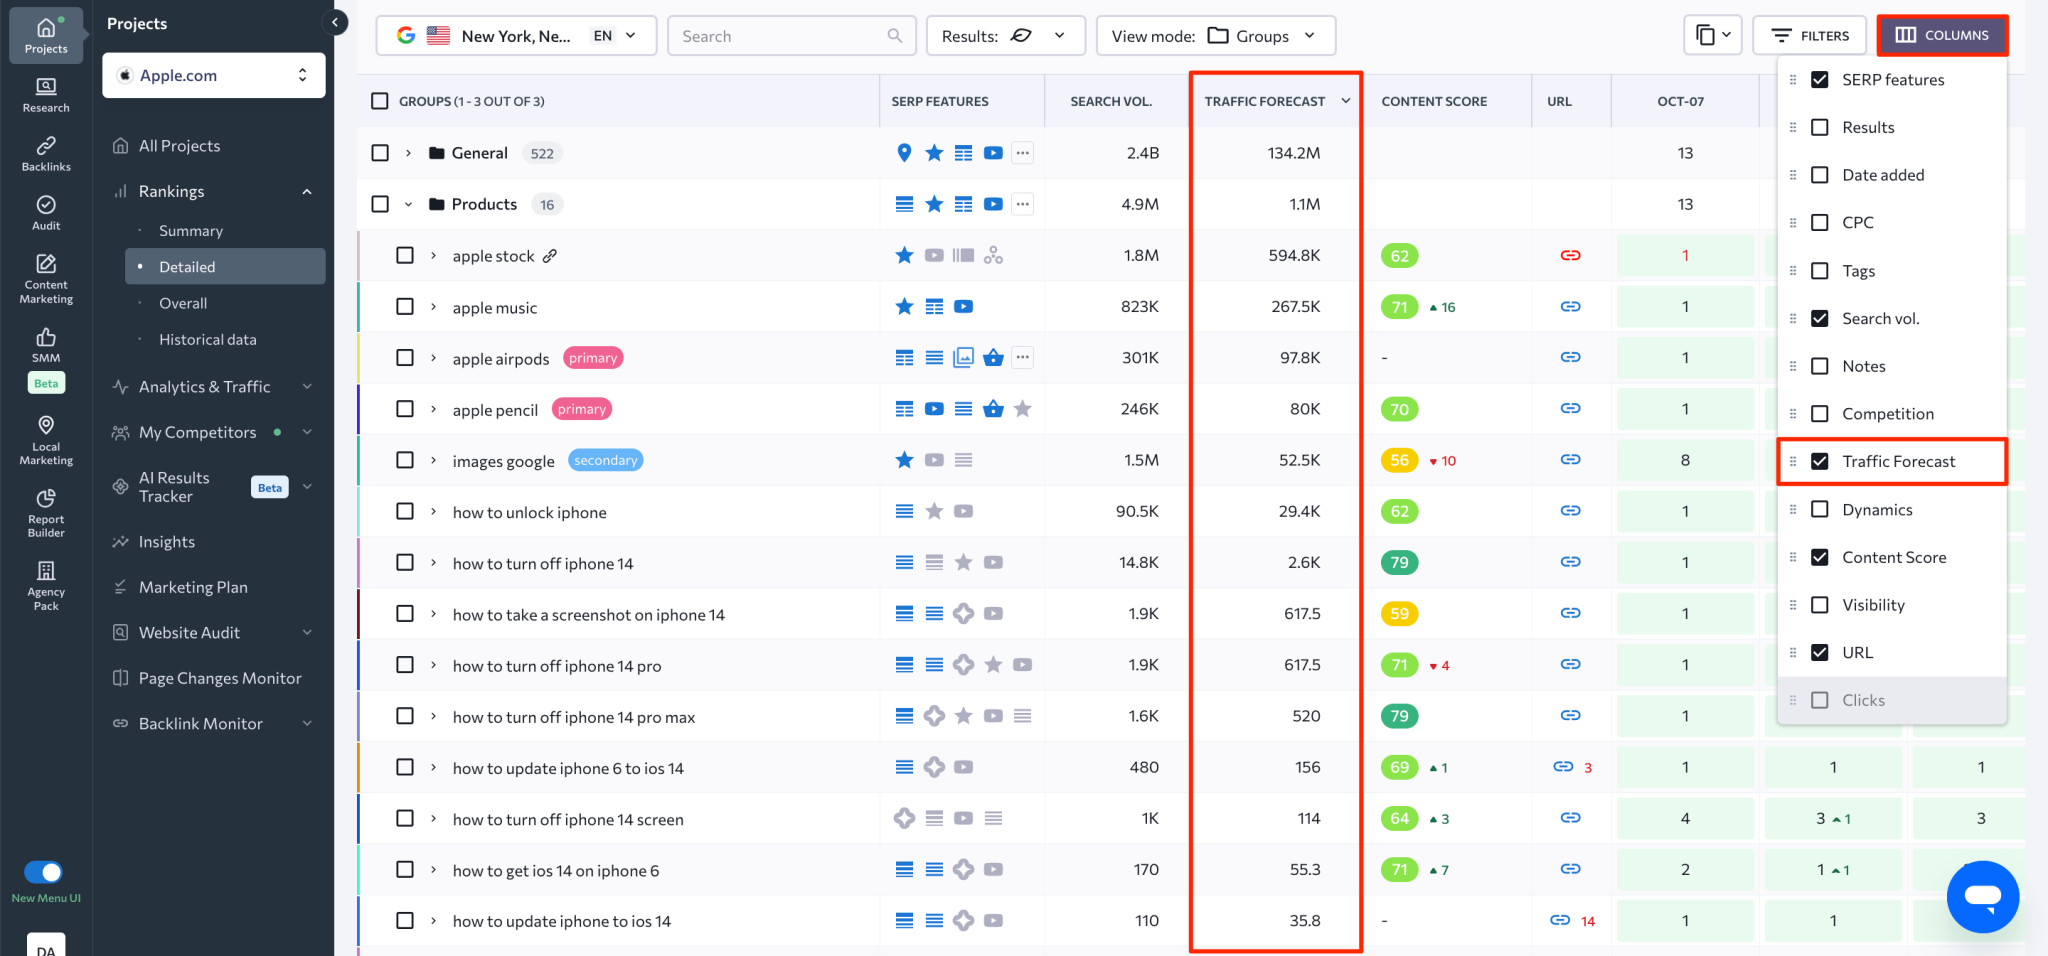The image size is (2048, 956).
Task: Open Local Marketing in the sidebar
Action: coord(46,440)
